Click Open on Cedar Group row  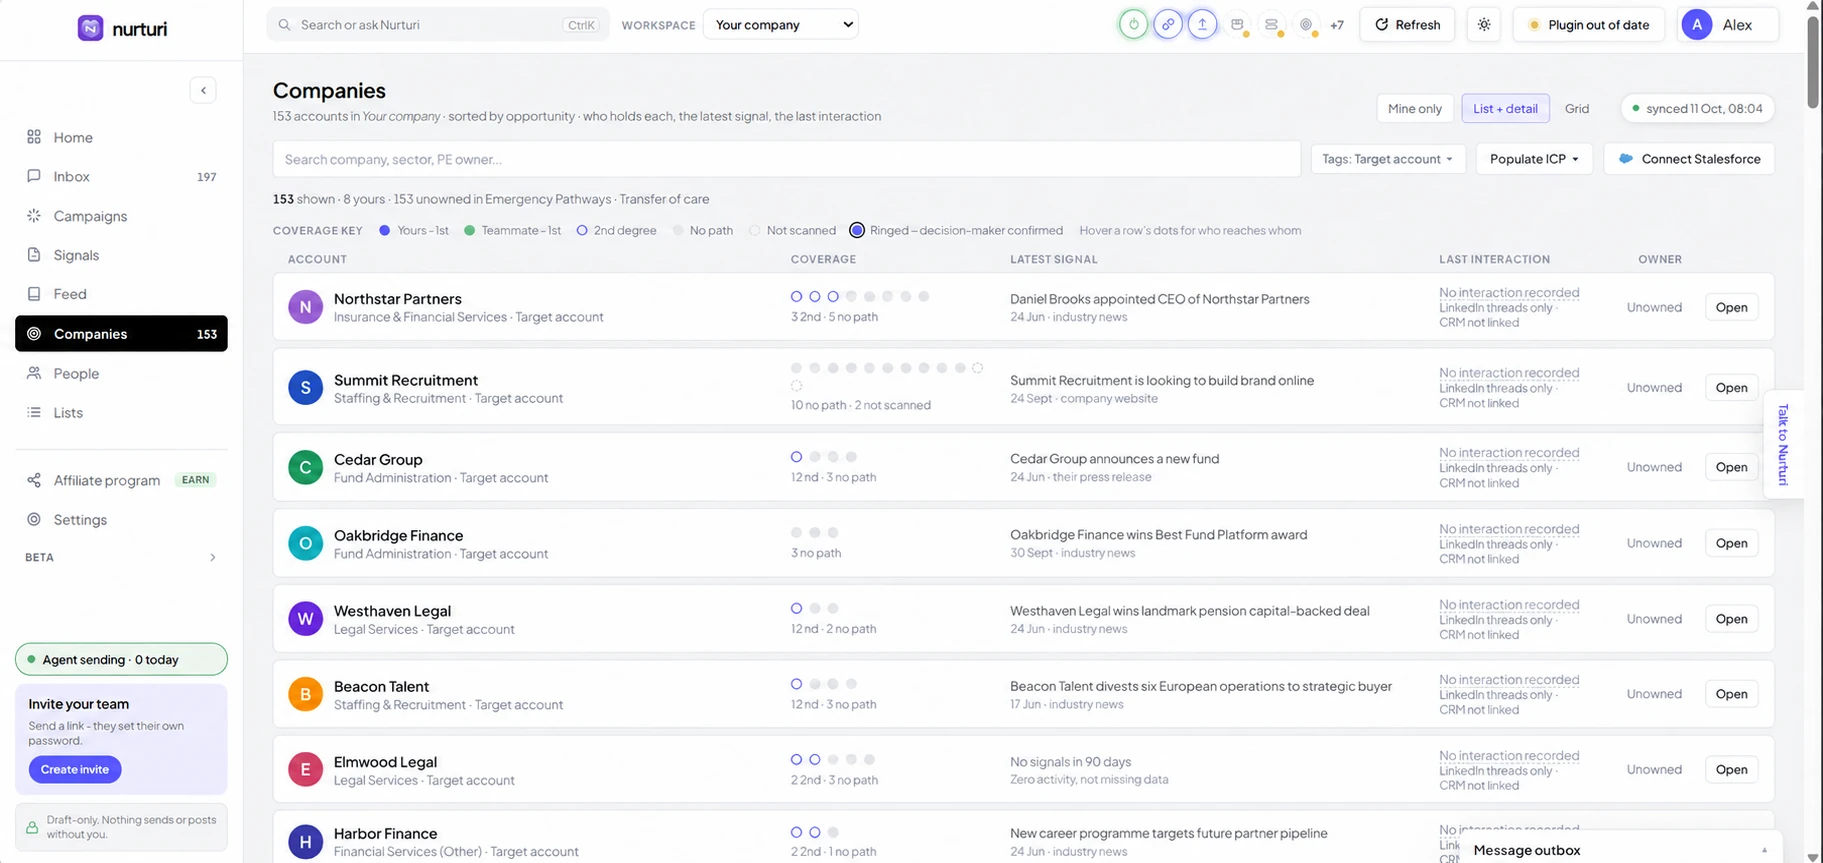tap(1731, 467)
